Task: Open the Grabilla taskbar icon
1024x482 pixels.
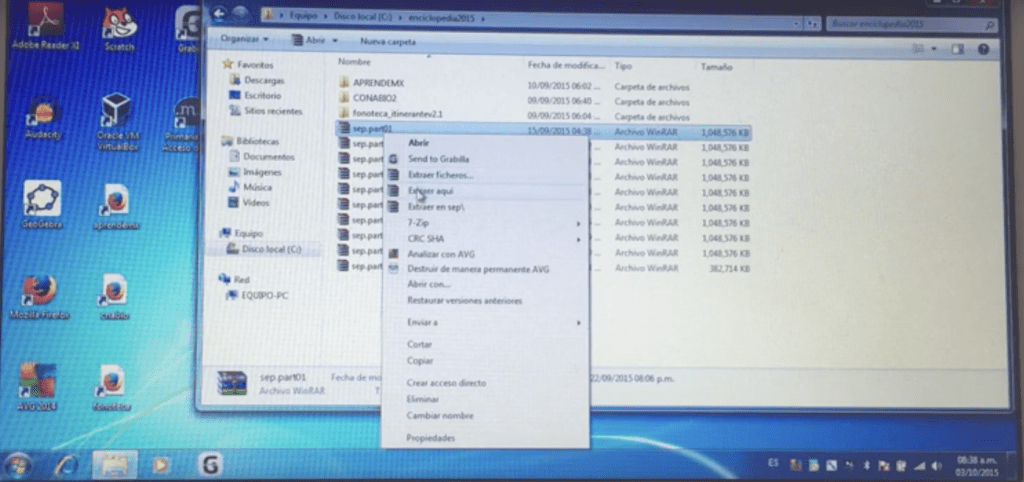Action: pos(210,465)
